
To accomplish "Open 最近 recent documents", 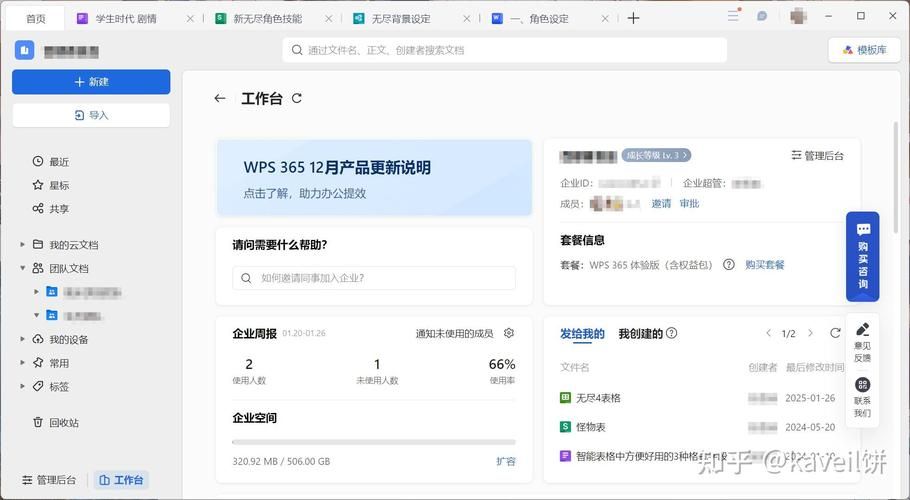I will point(50,161).
